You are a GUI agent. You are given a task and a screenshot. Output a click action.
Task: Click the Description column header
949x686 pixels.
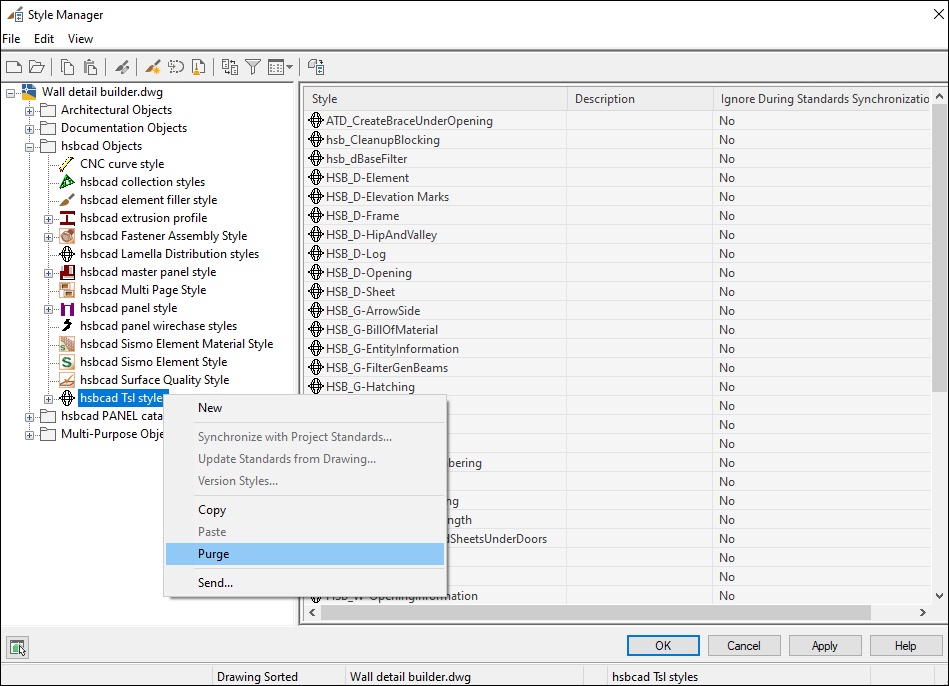640,99
